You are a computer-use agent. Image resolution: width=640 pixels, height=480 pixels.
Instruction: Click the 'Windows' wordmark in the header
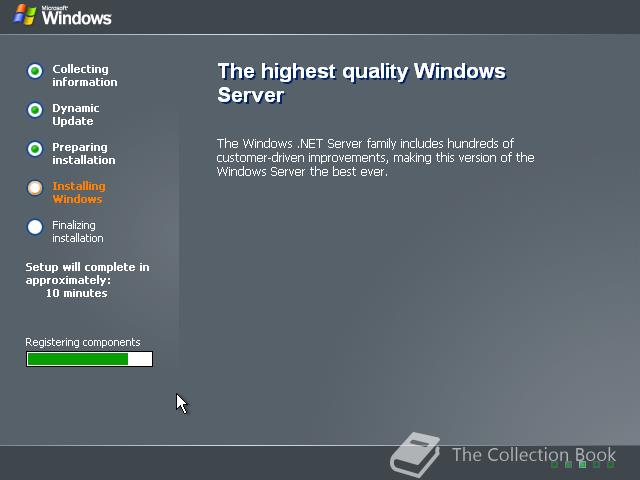(x=76, y=17)
